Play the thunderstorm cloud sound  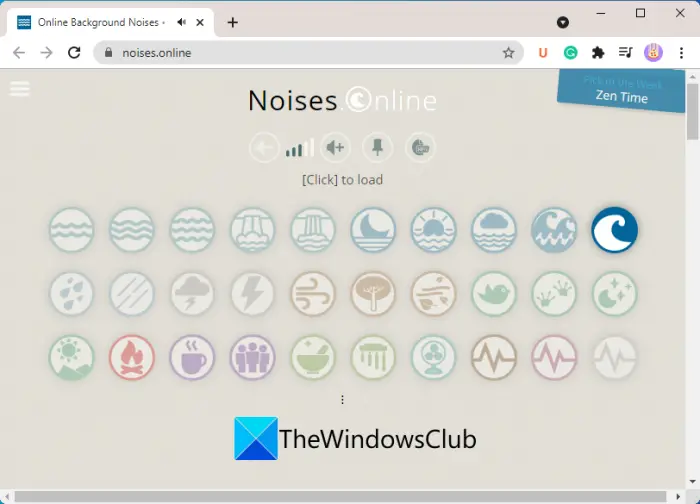(192, 294)
